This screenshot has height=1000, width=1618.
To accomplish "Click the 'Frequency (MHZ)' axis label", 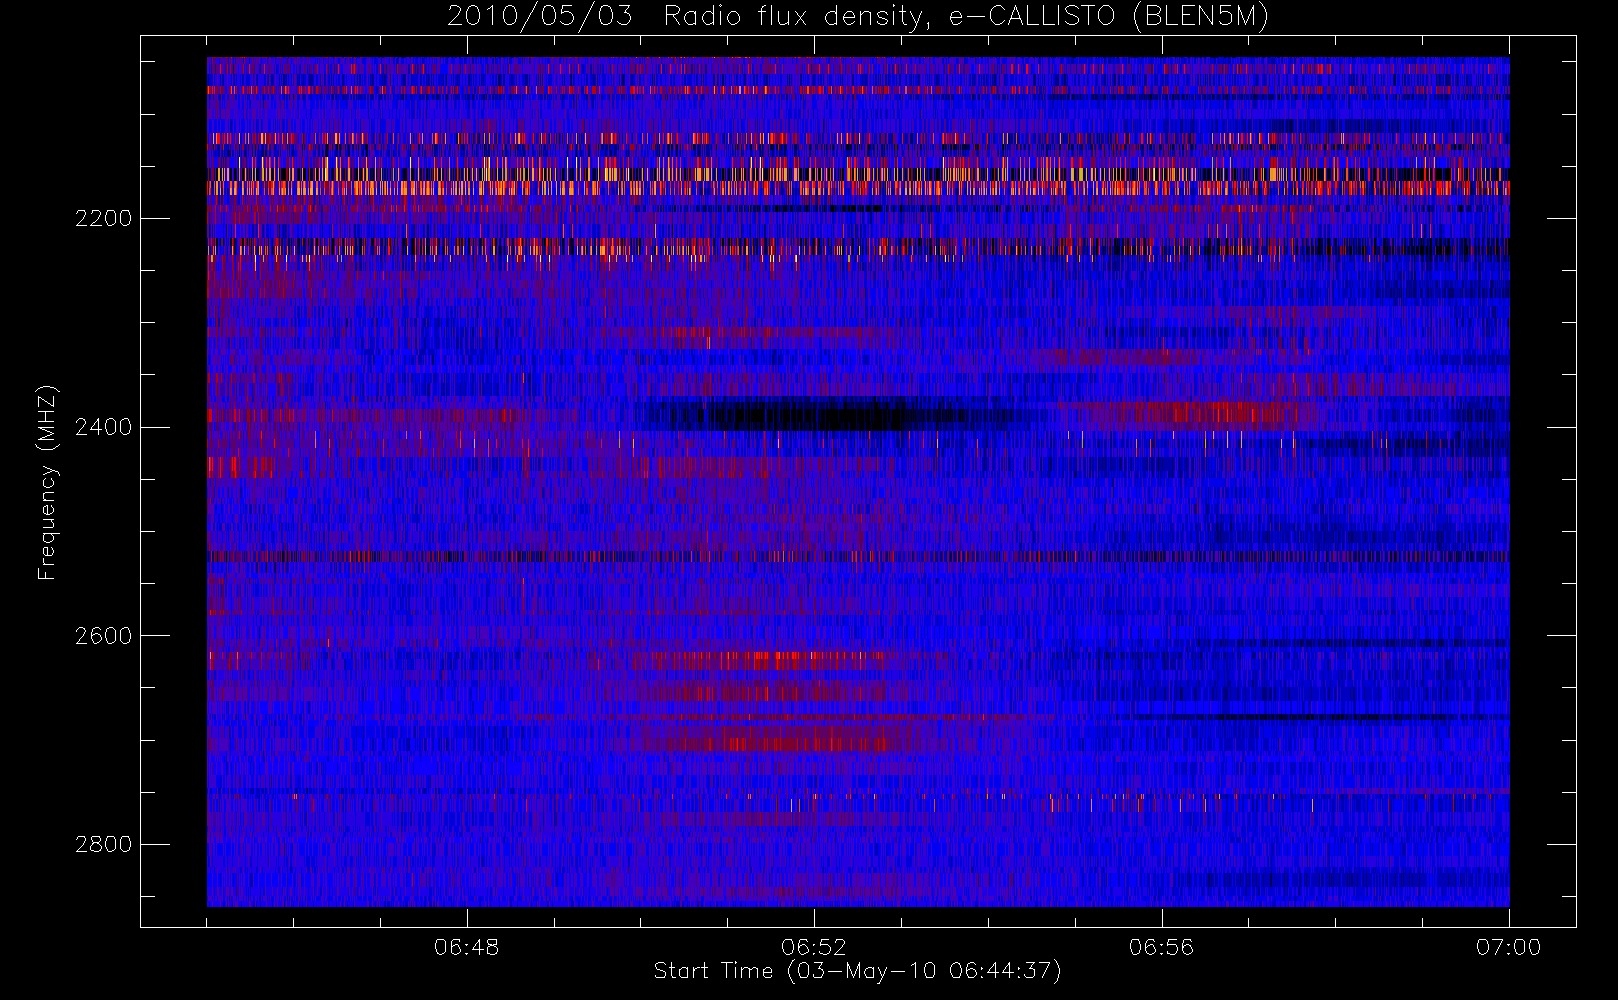I will point(47,482).
